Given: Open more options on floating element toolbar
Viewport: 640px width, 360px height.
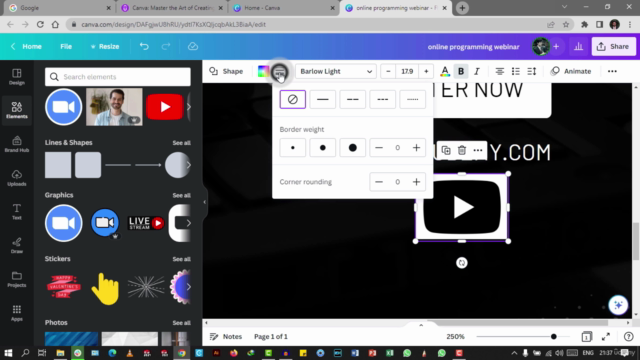Looking at the screenshot, I should coord(478,151).
